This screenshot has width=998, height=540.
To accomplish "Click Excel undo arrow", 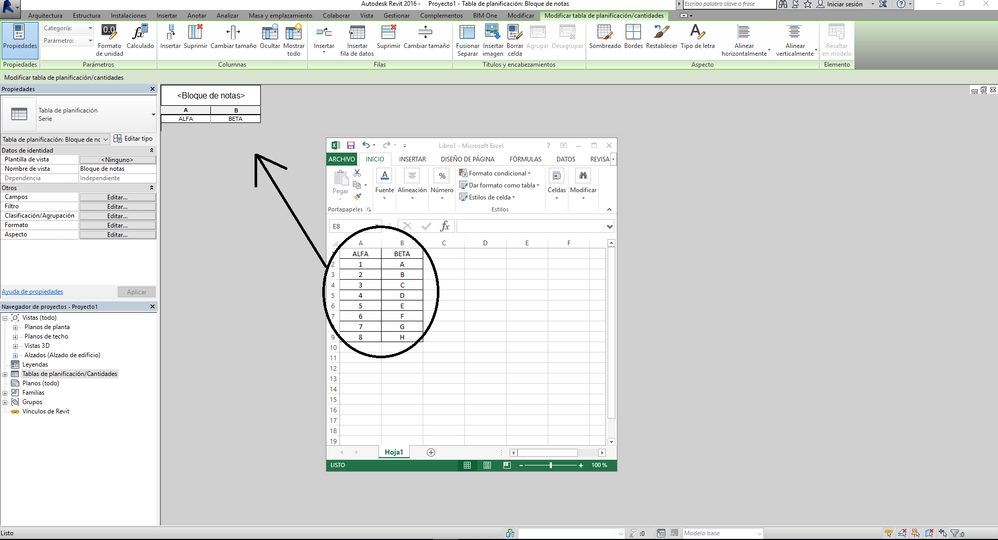I will (x=366, y=145).
